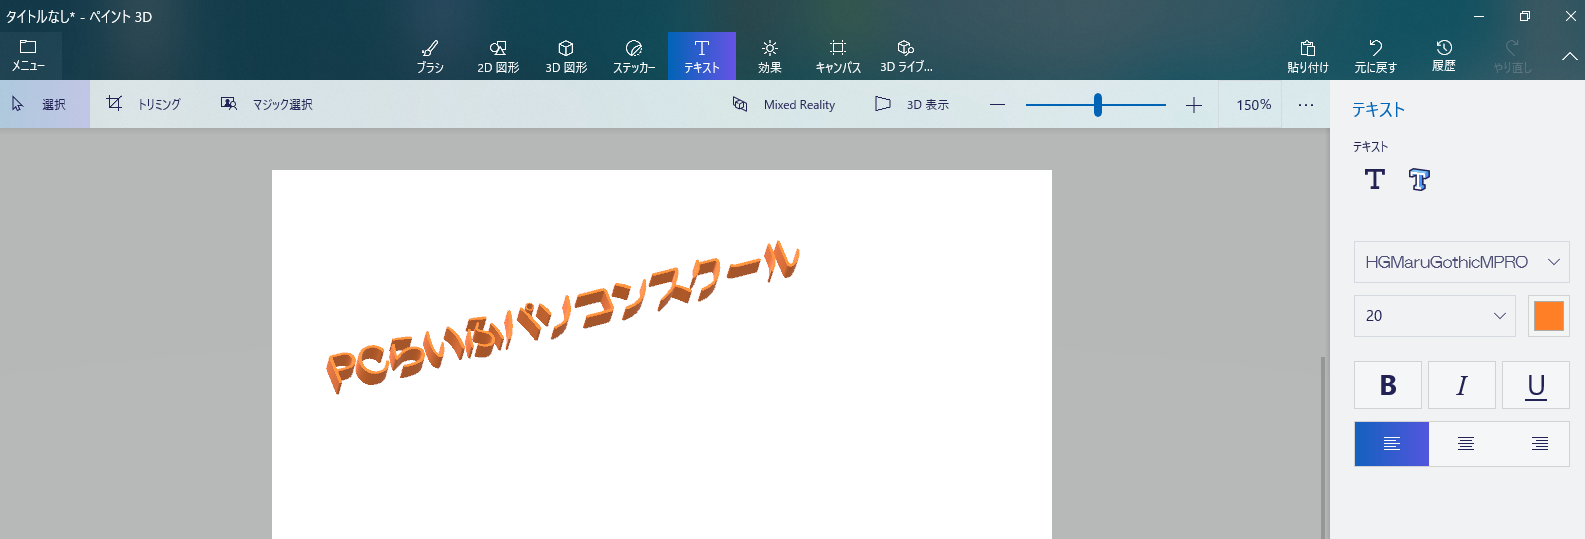
Task: Open the three-dots more options menu
Action: click(x=1306, y=105)
